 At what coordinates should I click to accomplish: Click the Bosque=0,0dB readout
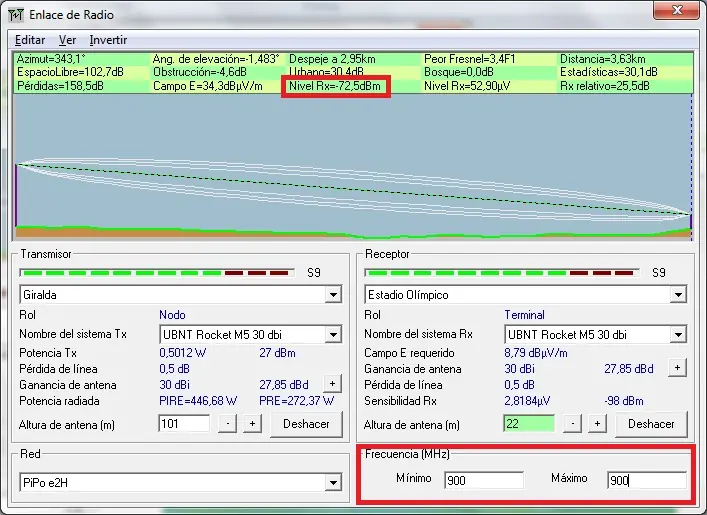click(x=459, y=72)
